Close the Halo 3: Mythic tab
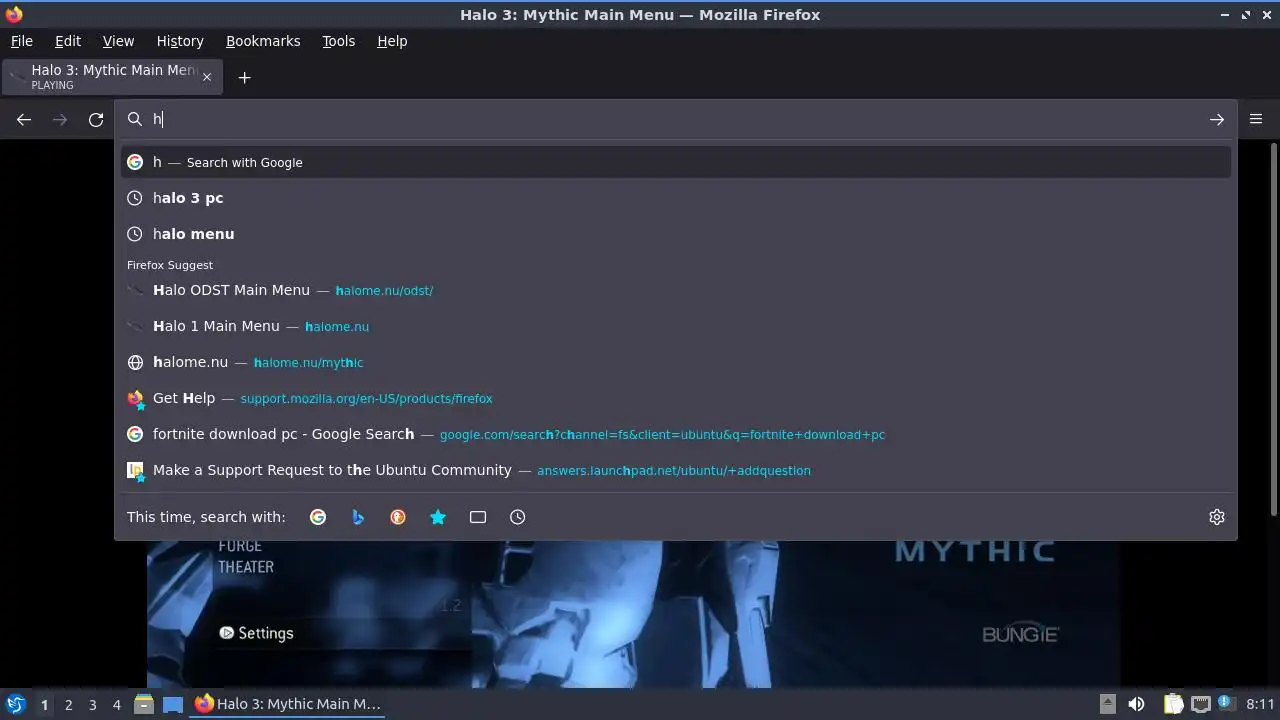Viewport: 1280px width, 720px height. point(207,77)
